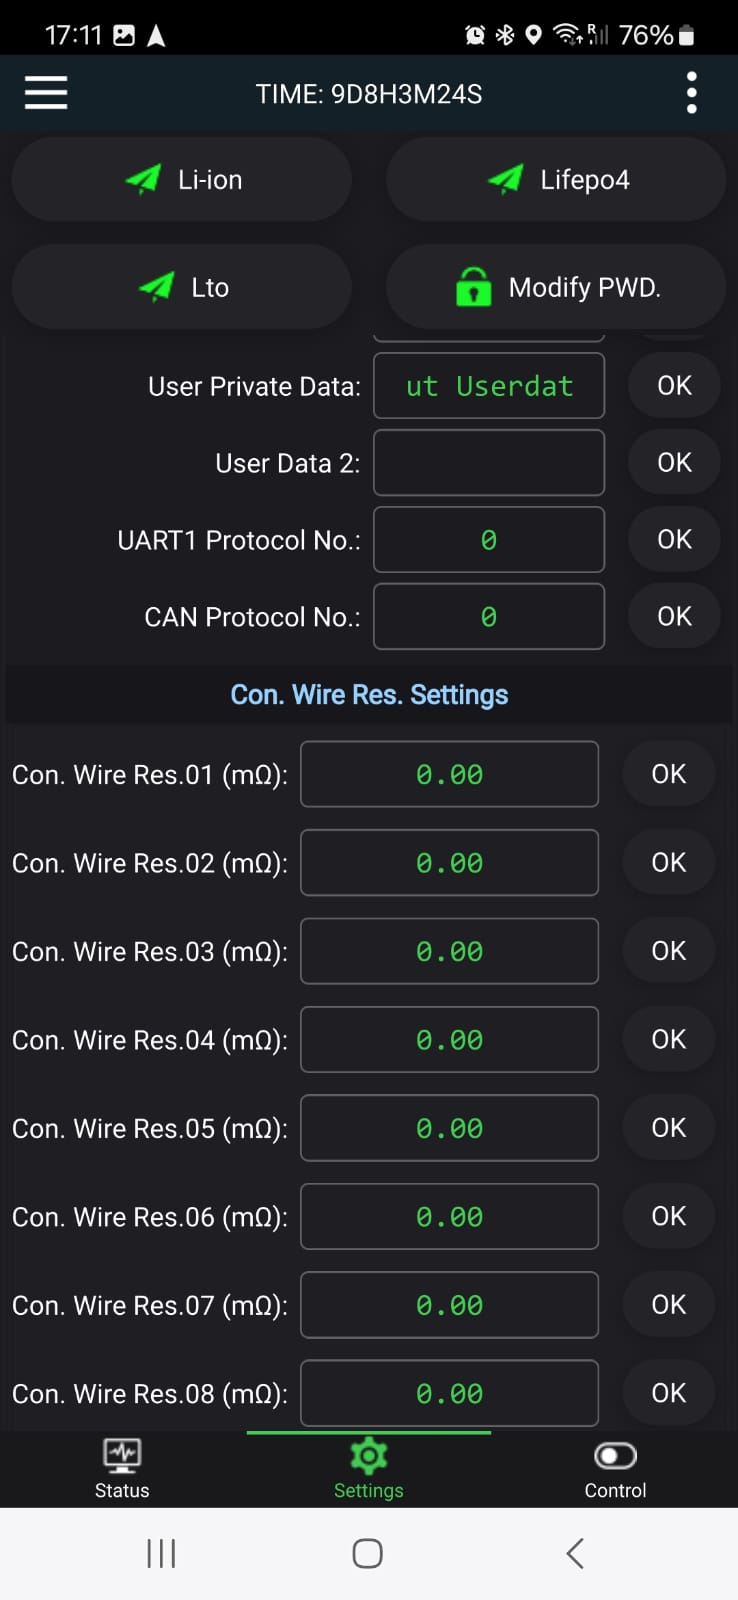Edit the User Private Data field
The width and height of the screenshot is (738, 1600).
click(489, 386)
